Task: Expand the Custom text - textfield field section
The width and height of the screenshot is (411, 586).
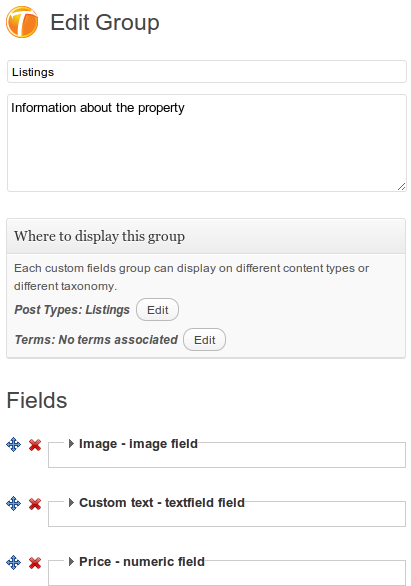Action: pyautogui.click(x=71, y=503)
